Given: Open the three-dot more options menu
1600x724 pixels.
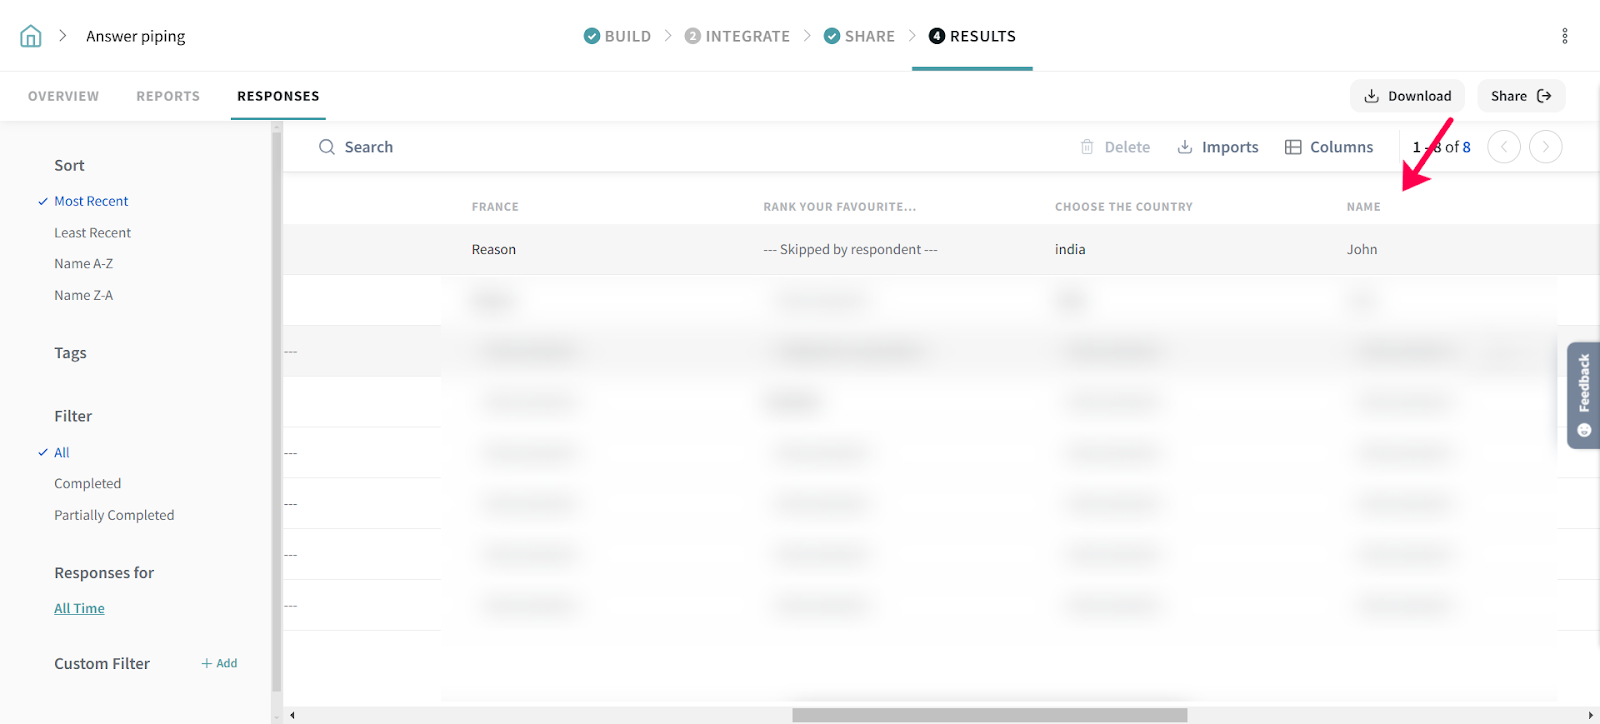Looking at the screenshot, I should (x=1564, y=36).
